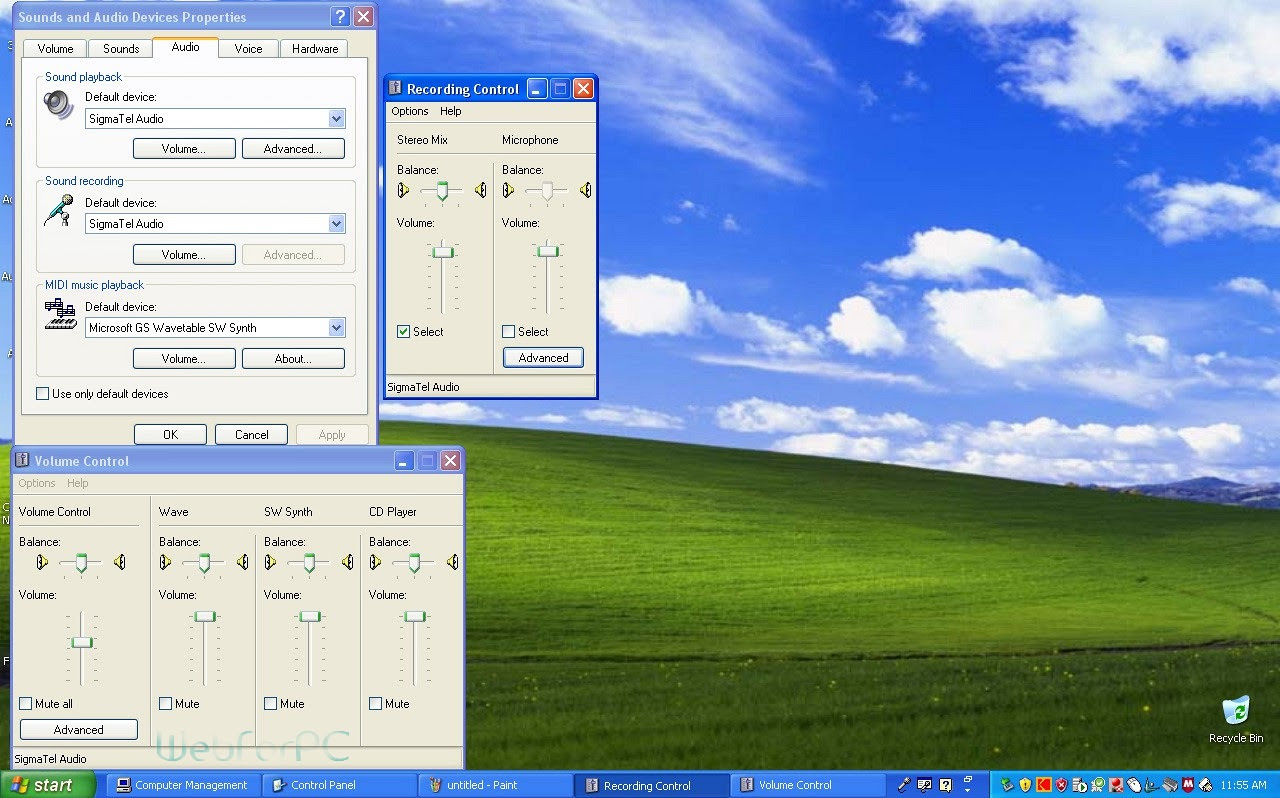
Task: Click Advanced button in Recording Control
Action: tap(543, 358)
